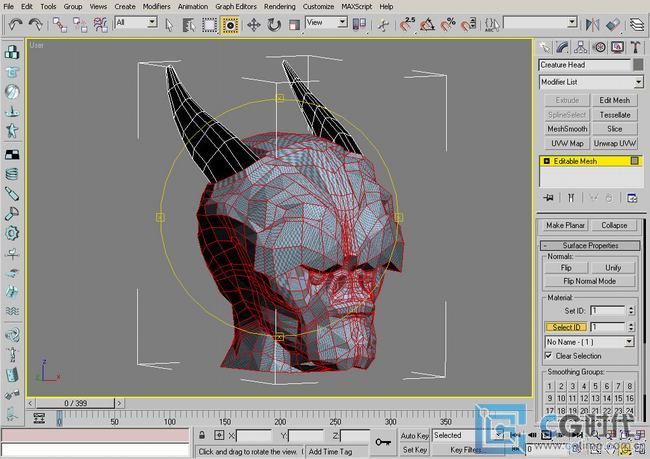Open the Modifiers menu
The height and width of the screenshot is (459, 650).
[156, 7]
